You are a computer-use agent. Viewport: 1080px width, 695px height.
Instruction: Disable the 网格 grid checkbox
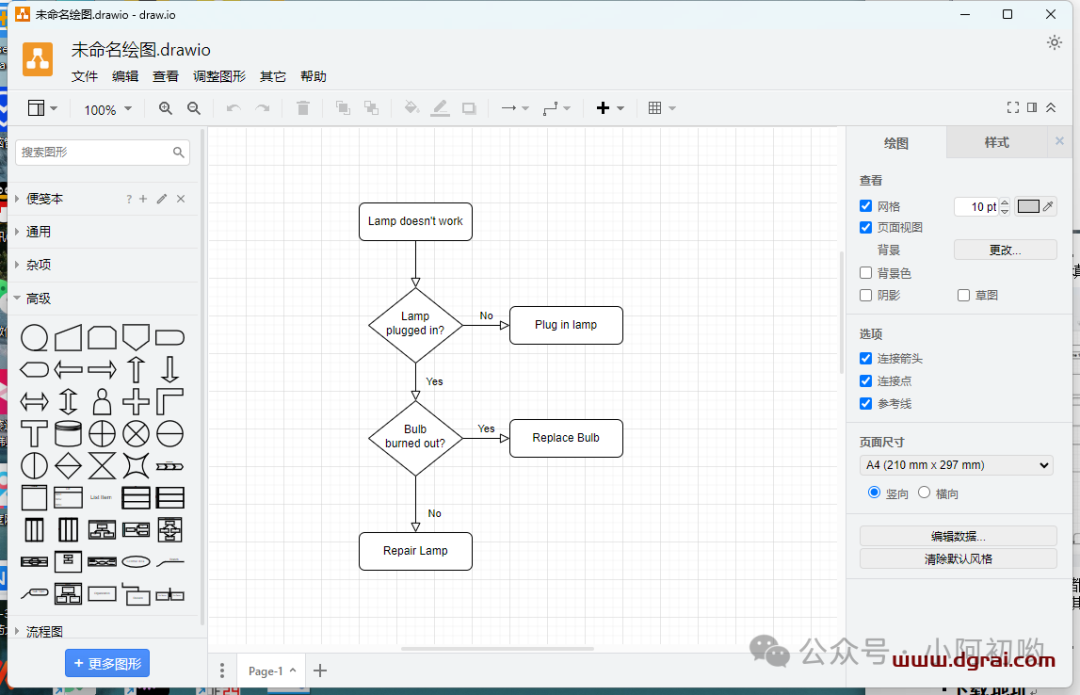(866, 206)
